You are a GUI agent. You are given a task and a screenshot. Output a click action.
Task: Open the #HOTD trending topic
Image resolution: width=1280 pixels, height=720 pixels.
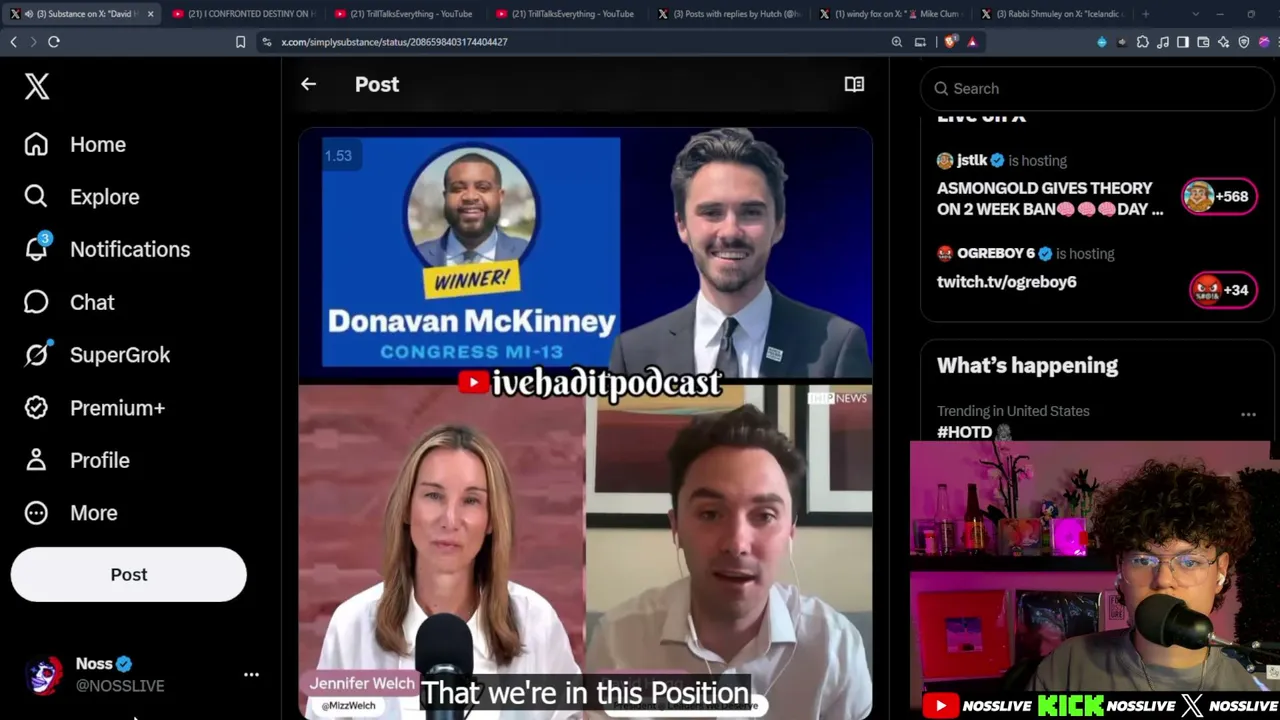pos(965,432)
